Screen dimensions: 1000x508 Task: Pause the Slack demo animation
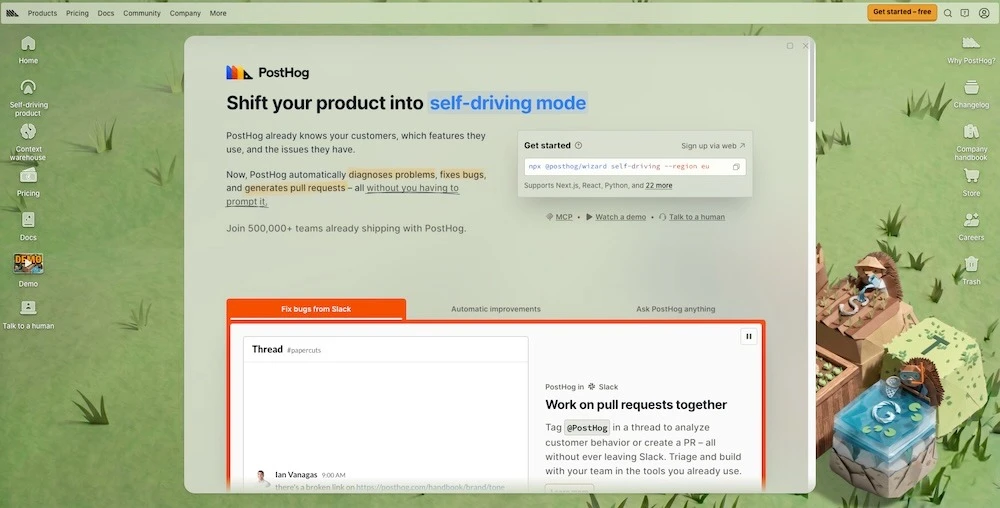click(749, 337)
